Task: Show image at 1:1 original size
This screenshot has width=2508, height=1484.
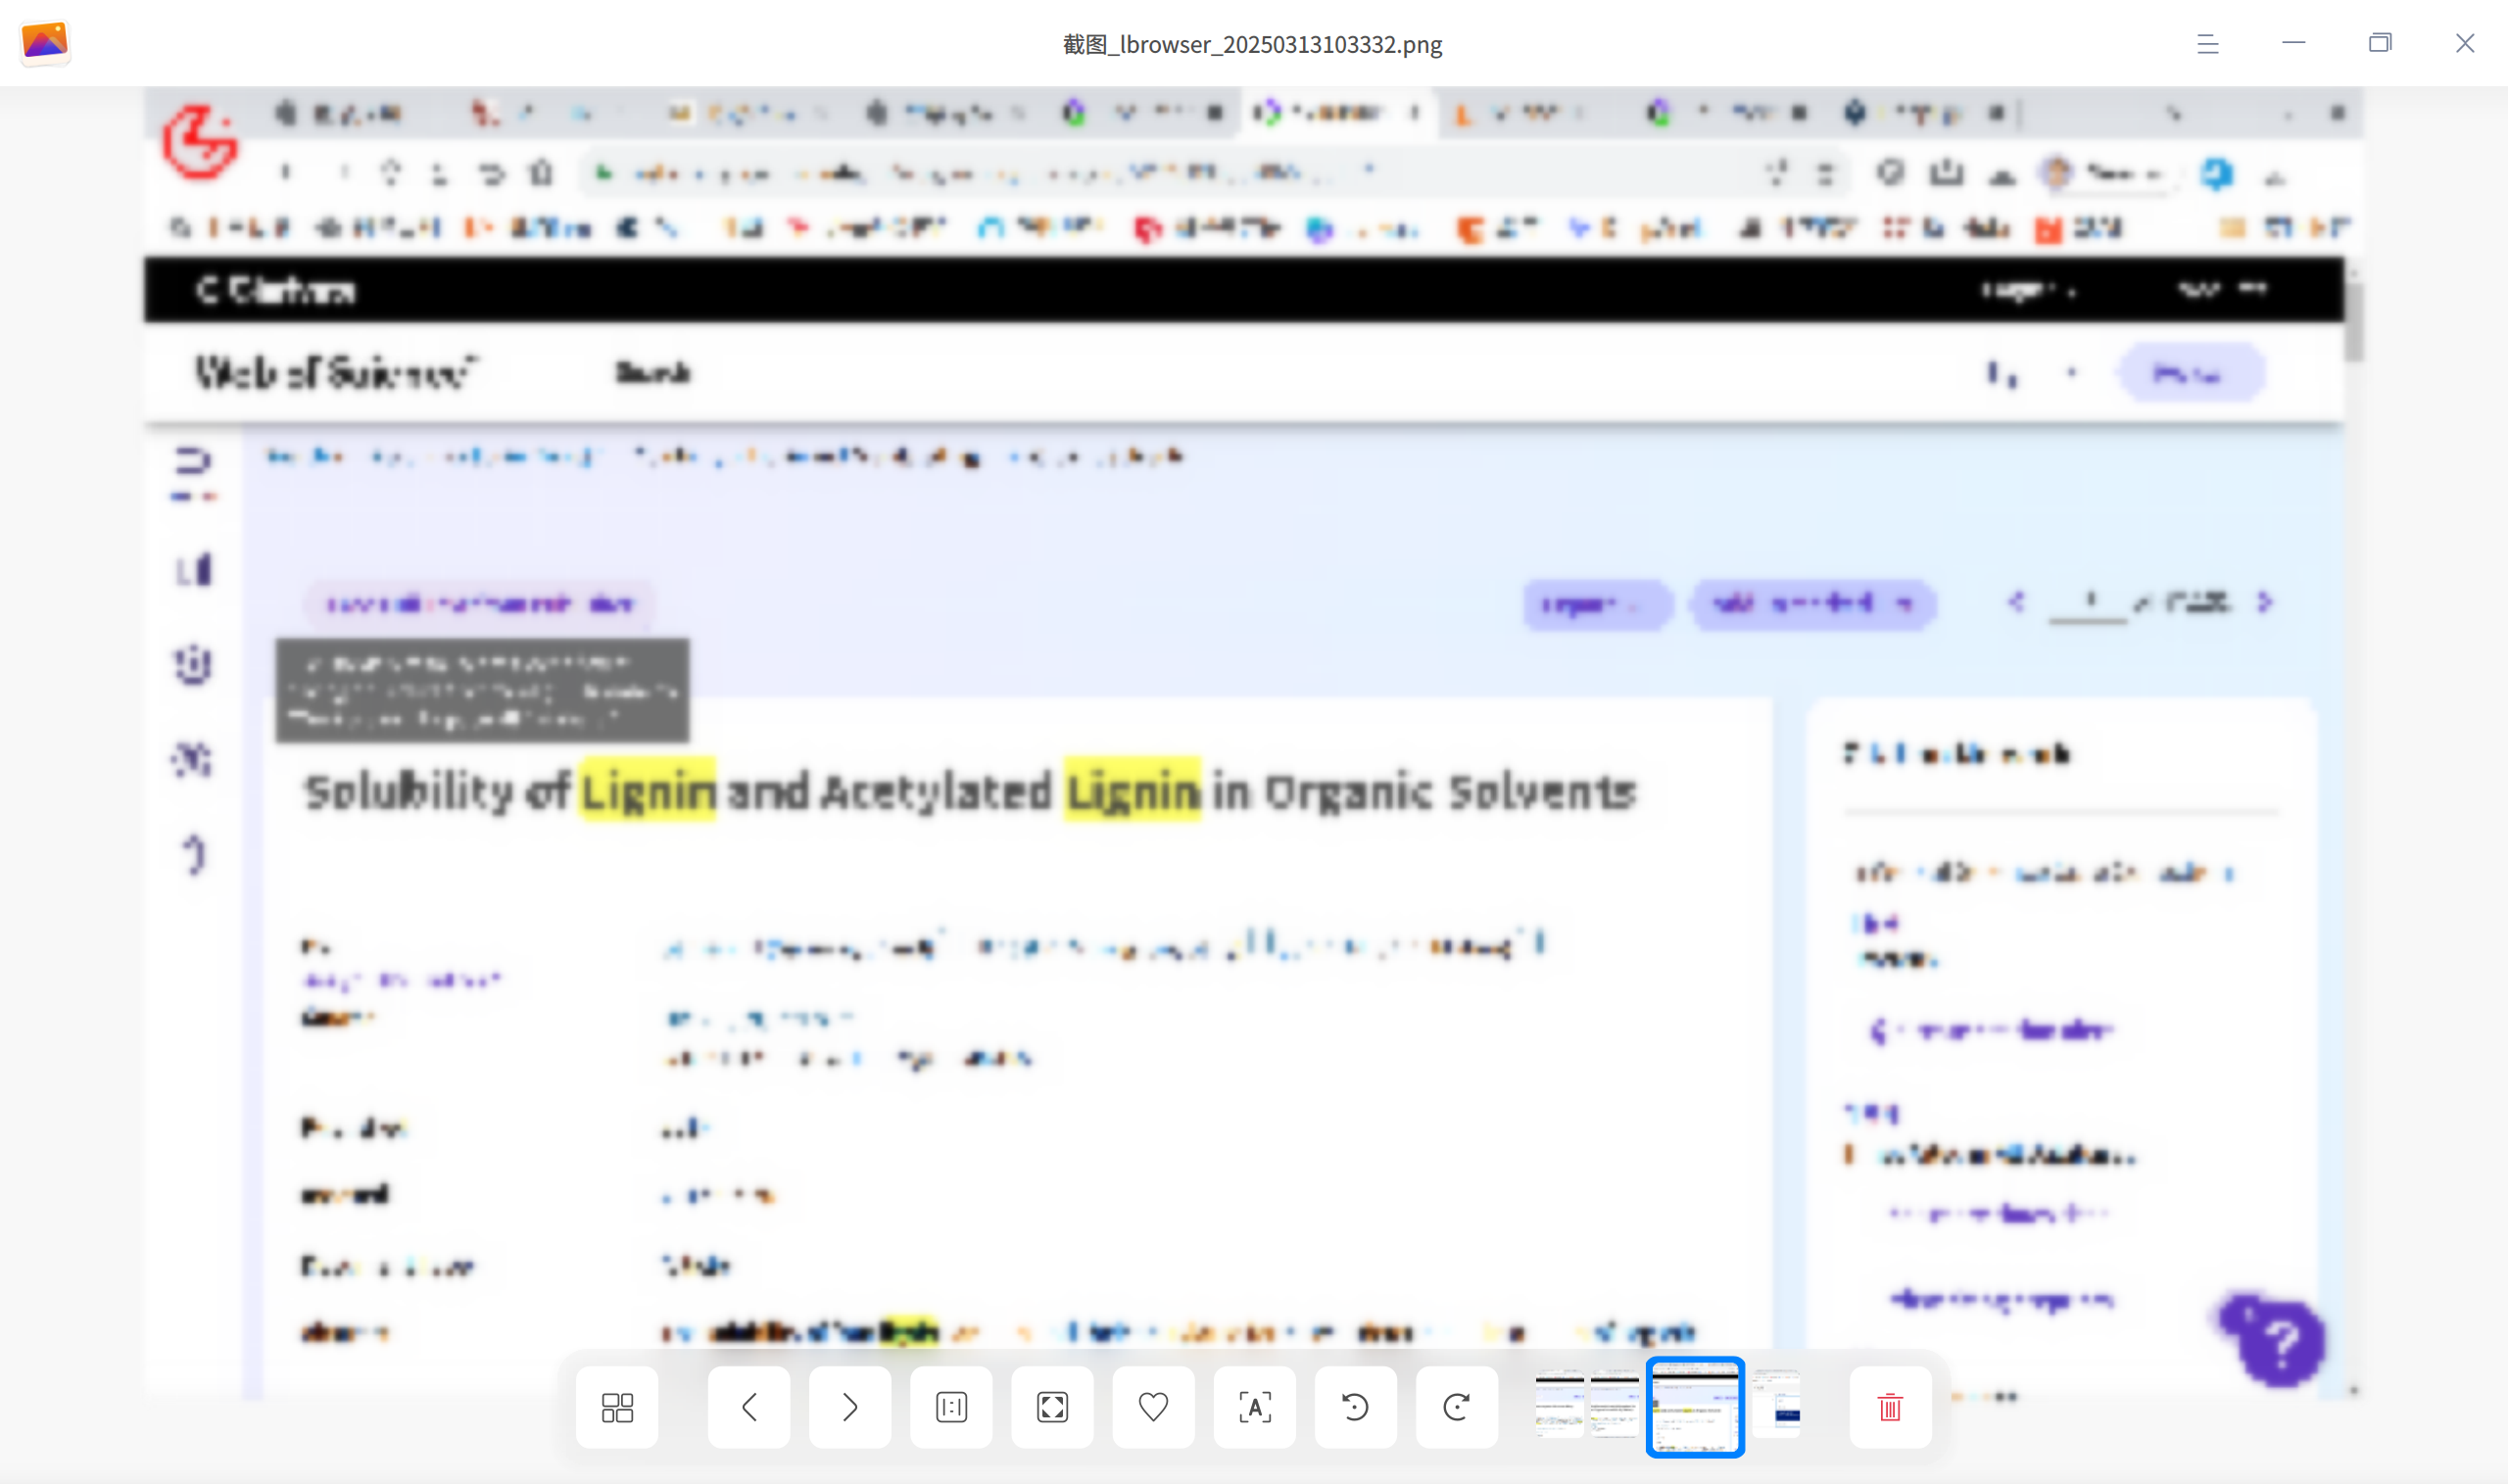Action: 951,1407
